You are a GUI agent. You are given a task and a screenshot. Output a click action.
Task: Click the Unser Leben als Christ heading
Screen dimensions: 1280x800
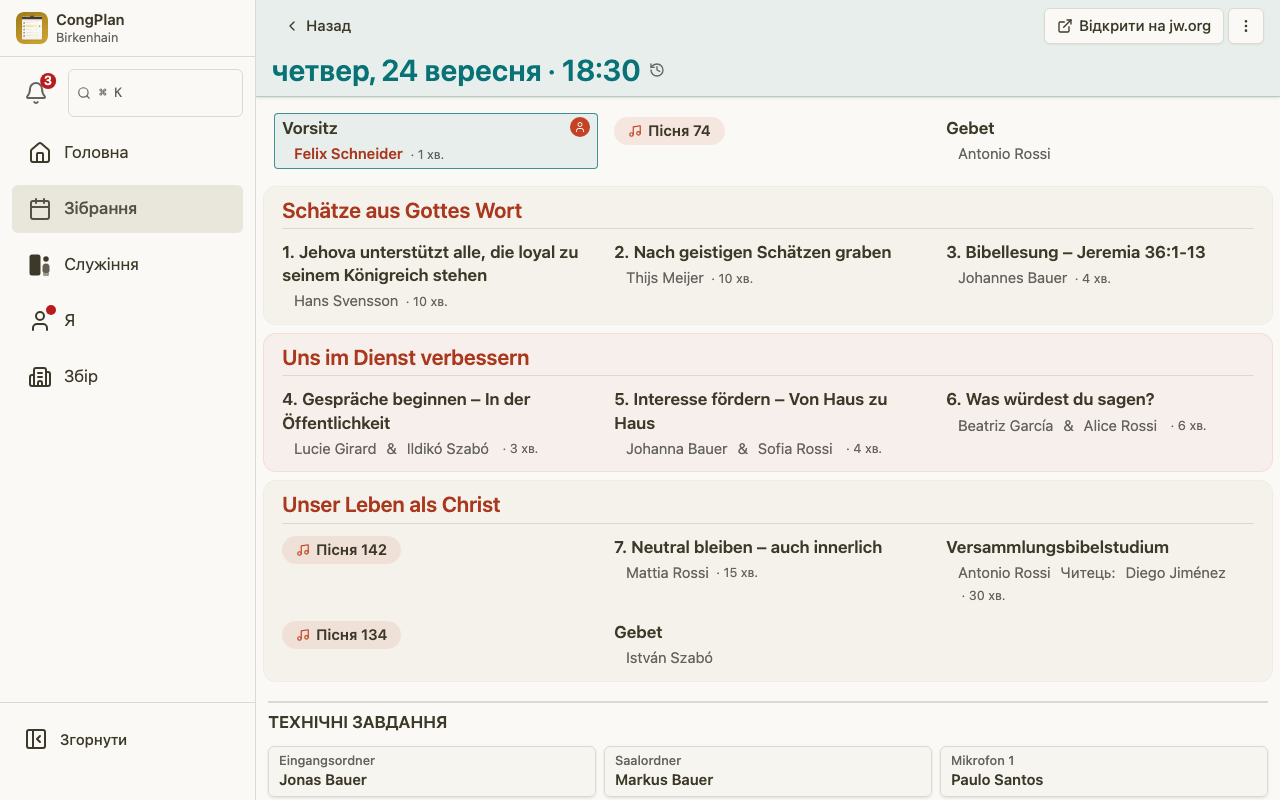[x=391, y=505]
